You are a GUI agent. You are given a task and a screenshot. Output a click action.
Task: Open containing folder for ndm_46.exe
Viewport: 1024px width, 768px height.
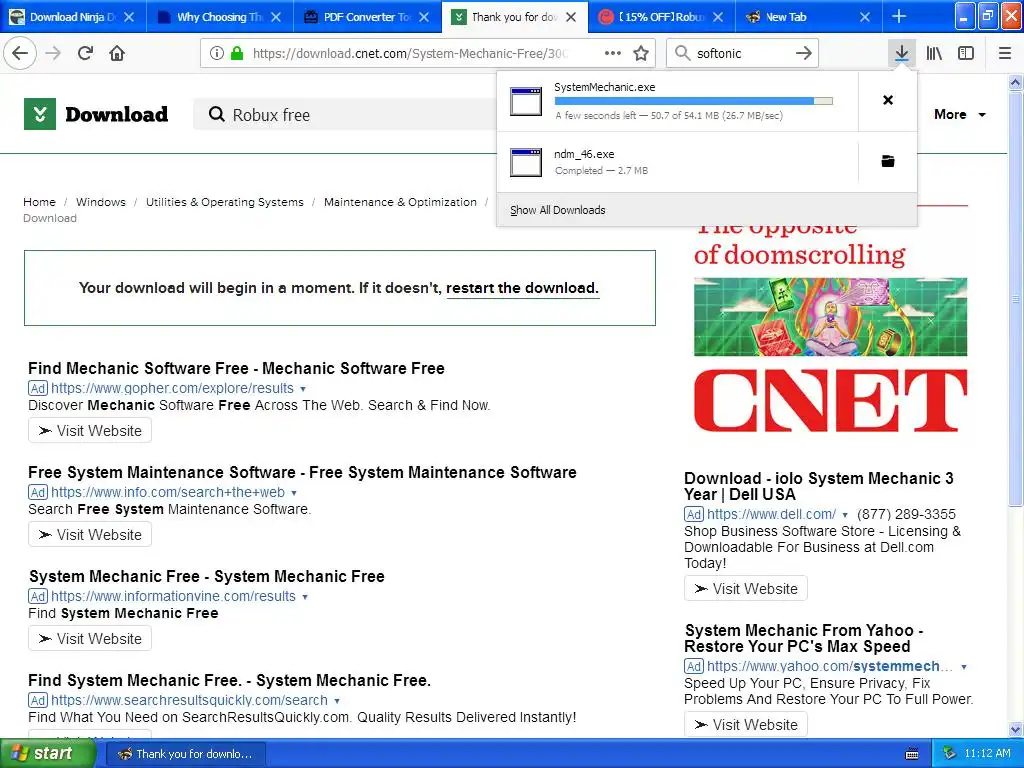[x=888, y=161]
